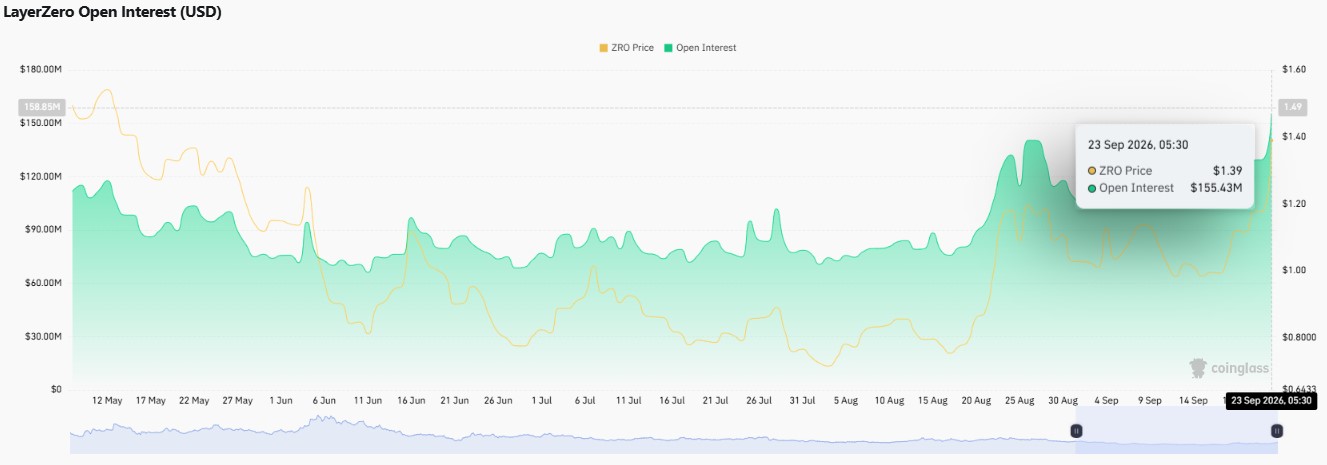This screenshot has width=1327, height=465.
Task: Click the 16 Jun x-axis label
Action: 411,401
